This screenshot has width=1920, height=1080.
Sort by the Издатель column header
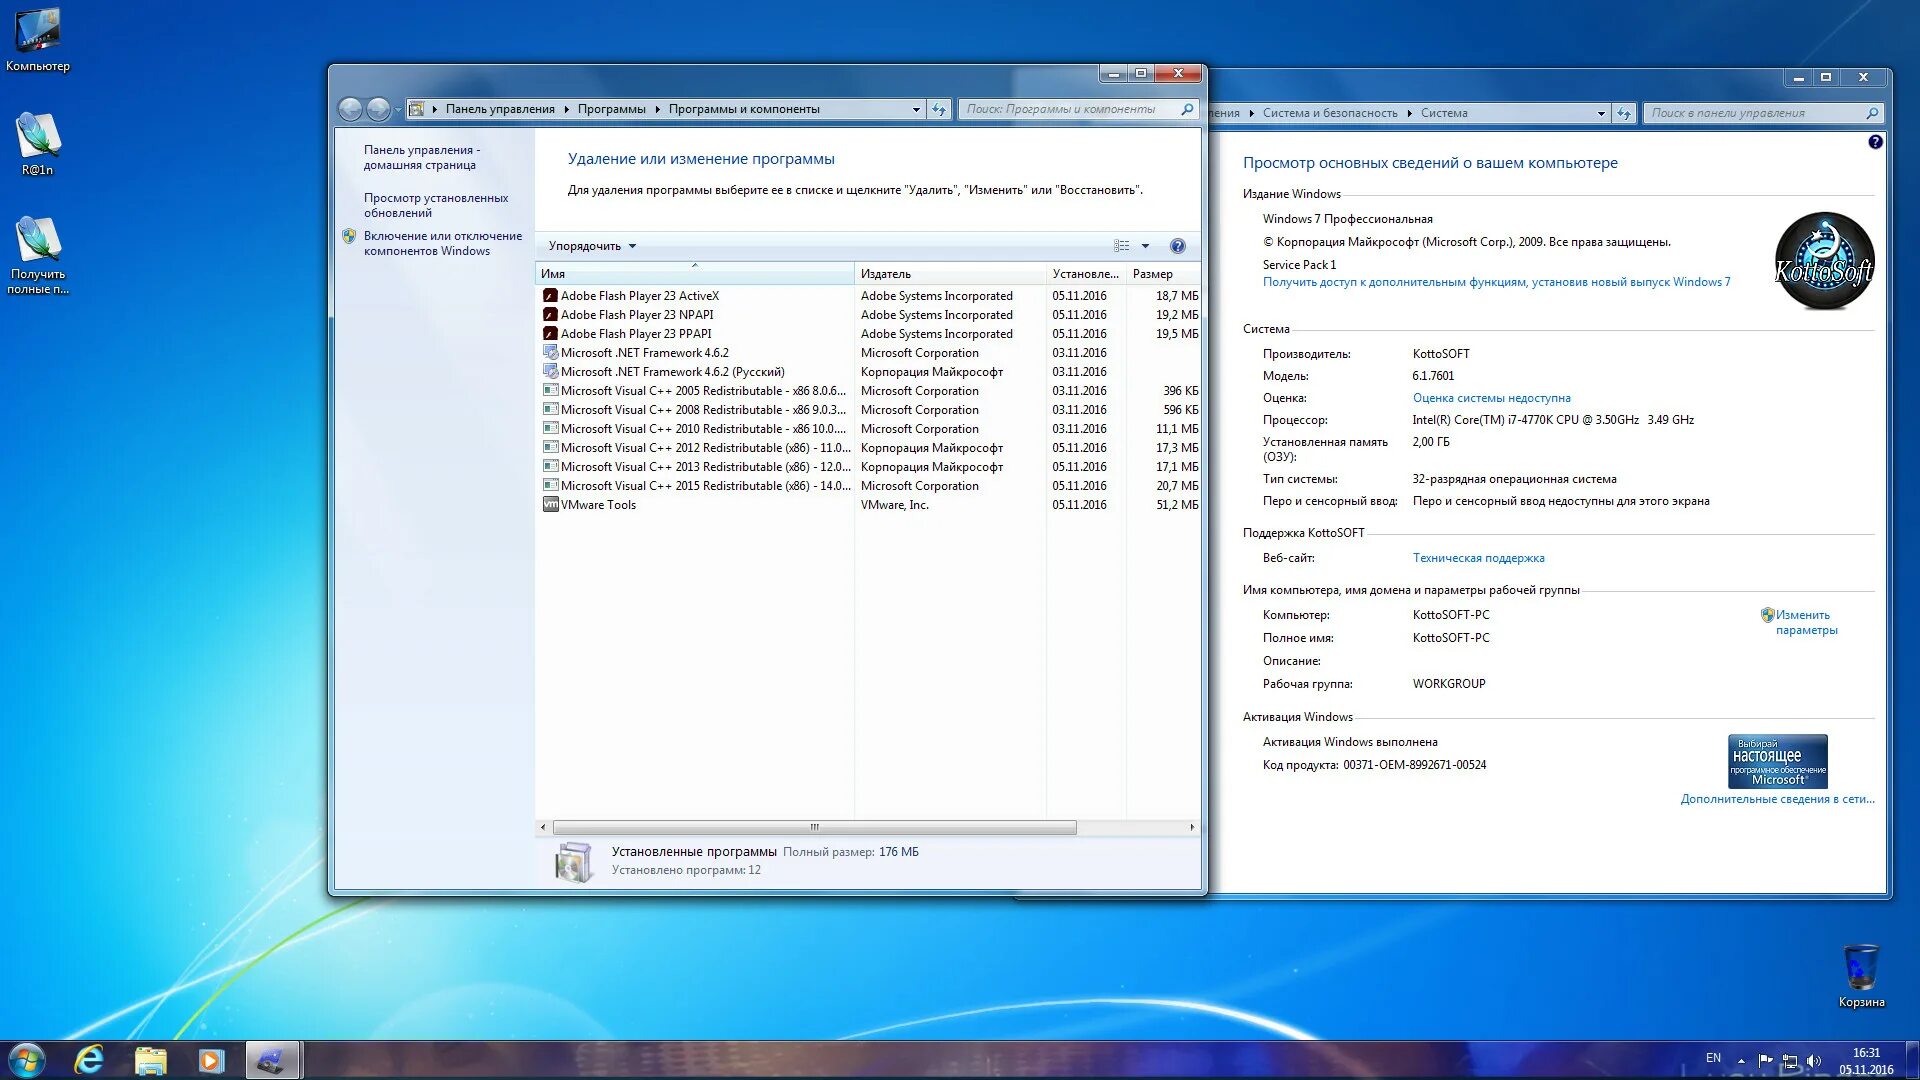tap(950, 273)
